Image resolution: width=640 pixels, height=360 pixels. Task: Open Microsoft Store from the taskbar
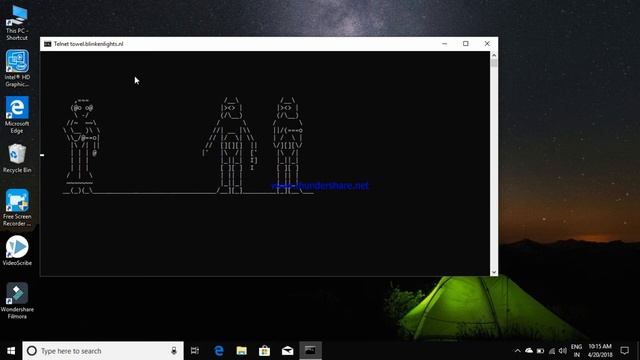pyautogui.click(x=264, y=351)
